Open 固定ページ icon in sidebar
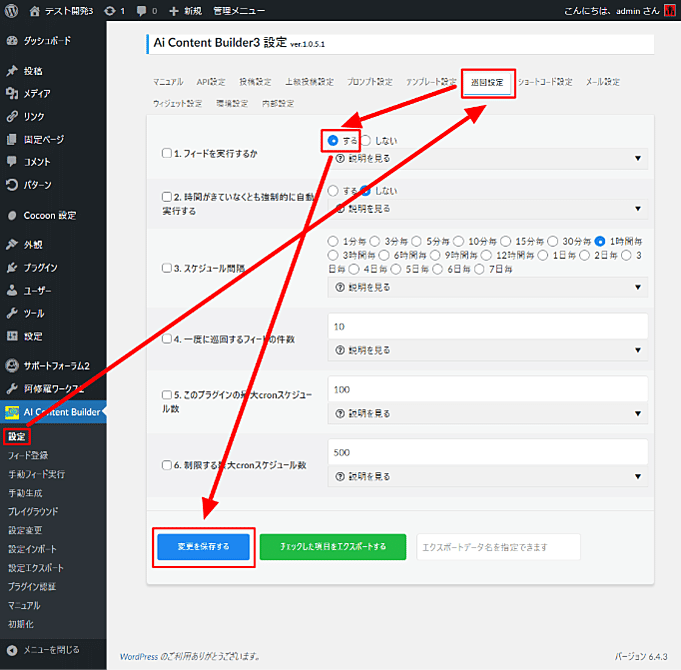 click(x=12, y=139)
